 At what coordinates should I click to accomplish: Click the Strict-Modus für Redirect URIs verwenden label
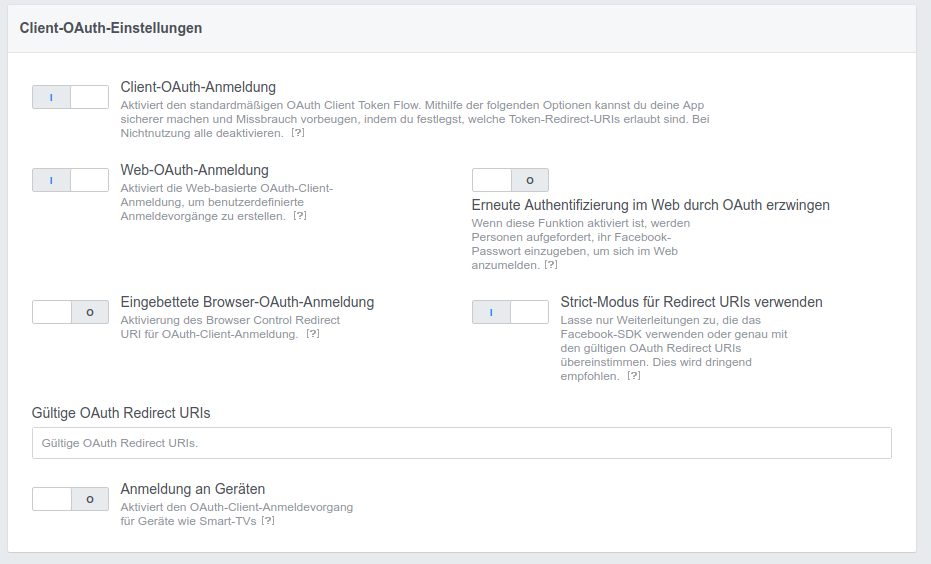(691, 302)
